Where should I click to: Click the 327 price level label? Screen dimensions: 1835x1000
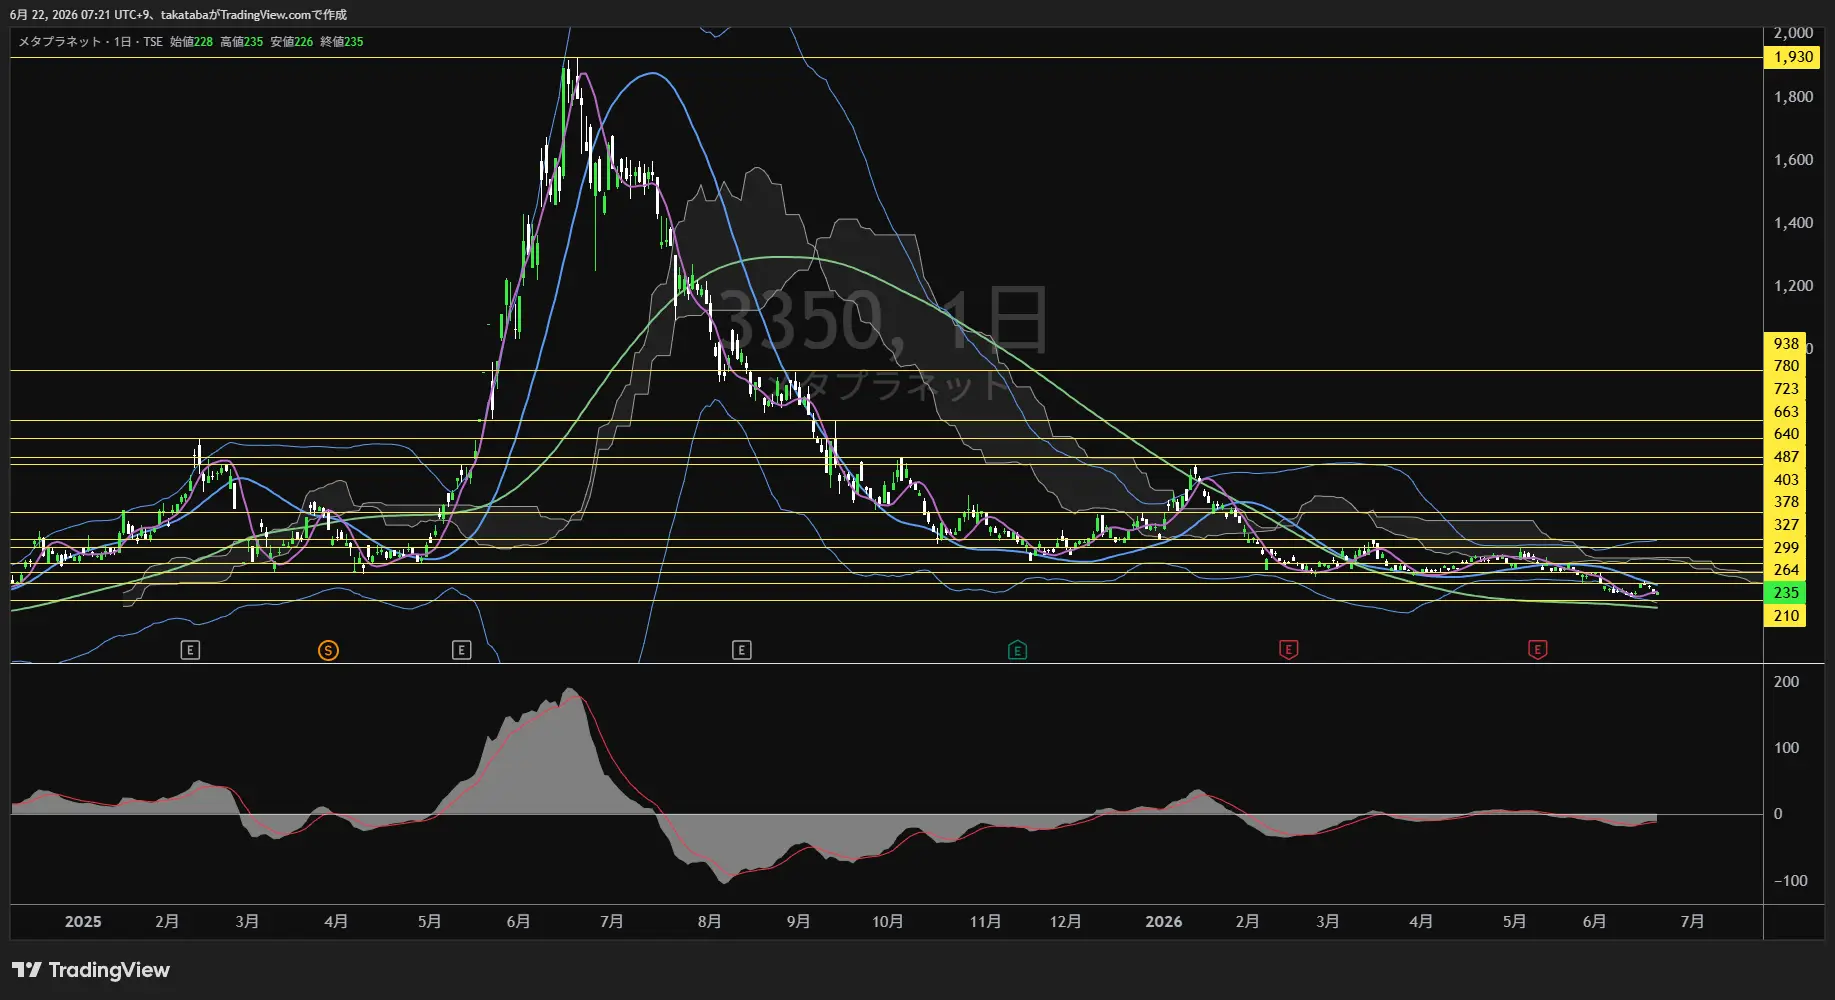[x=1785, y=525]
